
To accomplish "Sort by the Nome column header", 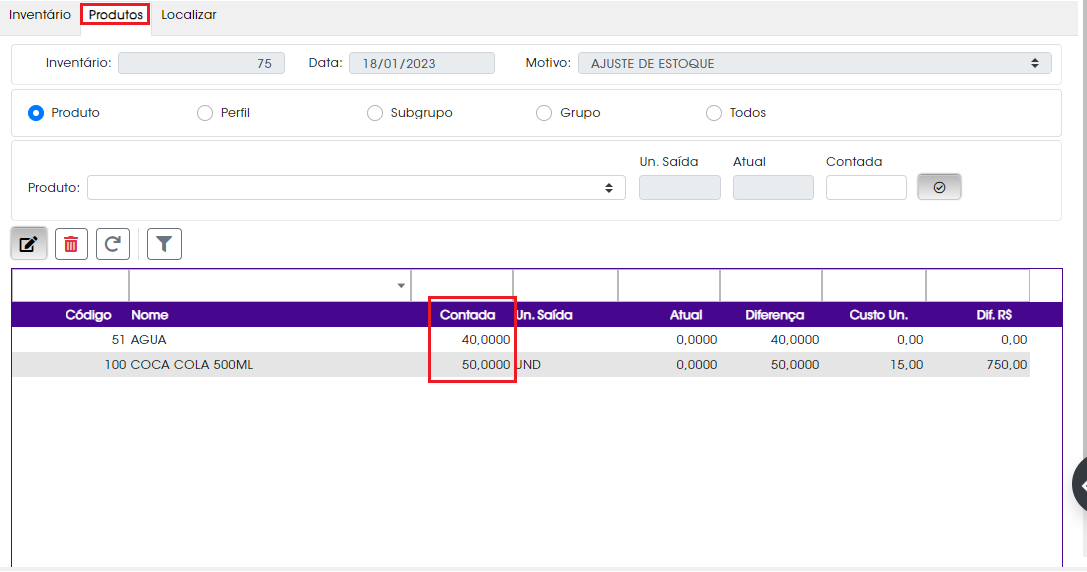I will pos(150,315).
